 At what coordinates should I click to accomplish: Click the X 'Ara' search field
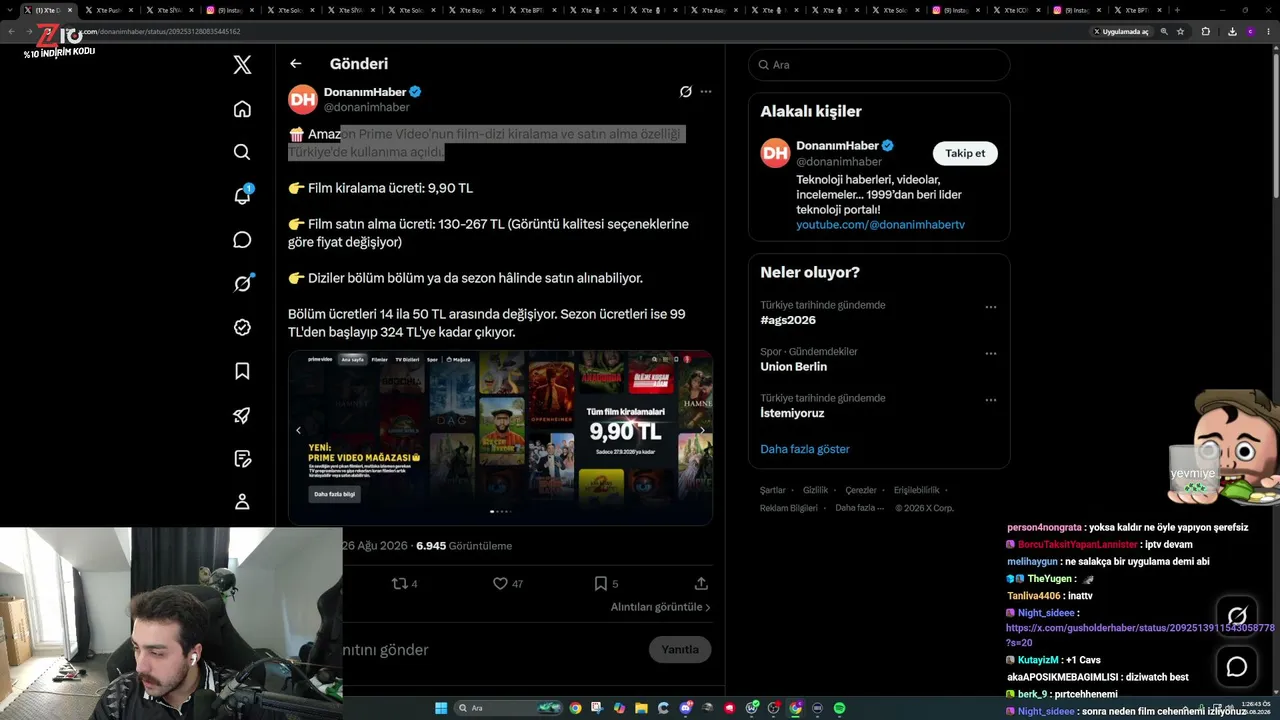879,65
